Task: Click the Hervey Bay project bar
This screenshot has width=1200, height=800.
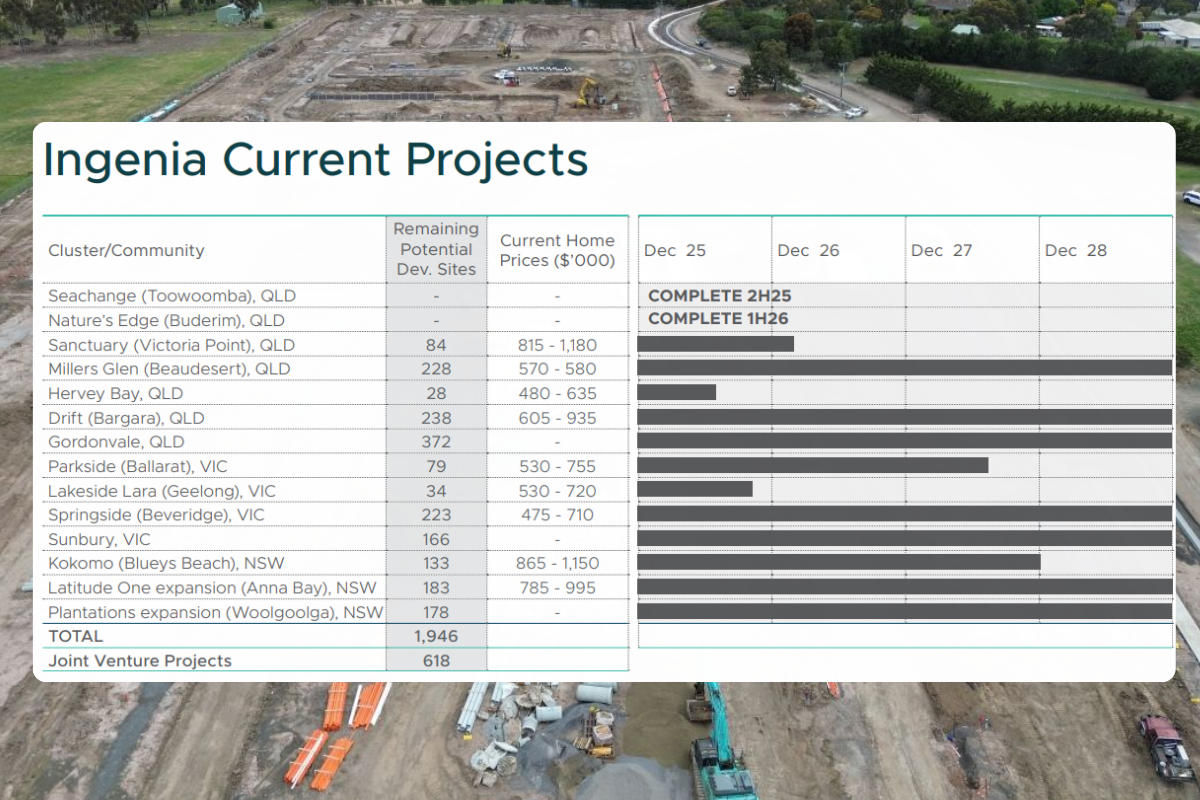Action: 678,394
